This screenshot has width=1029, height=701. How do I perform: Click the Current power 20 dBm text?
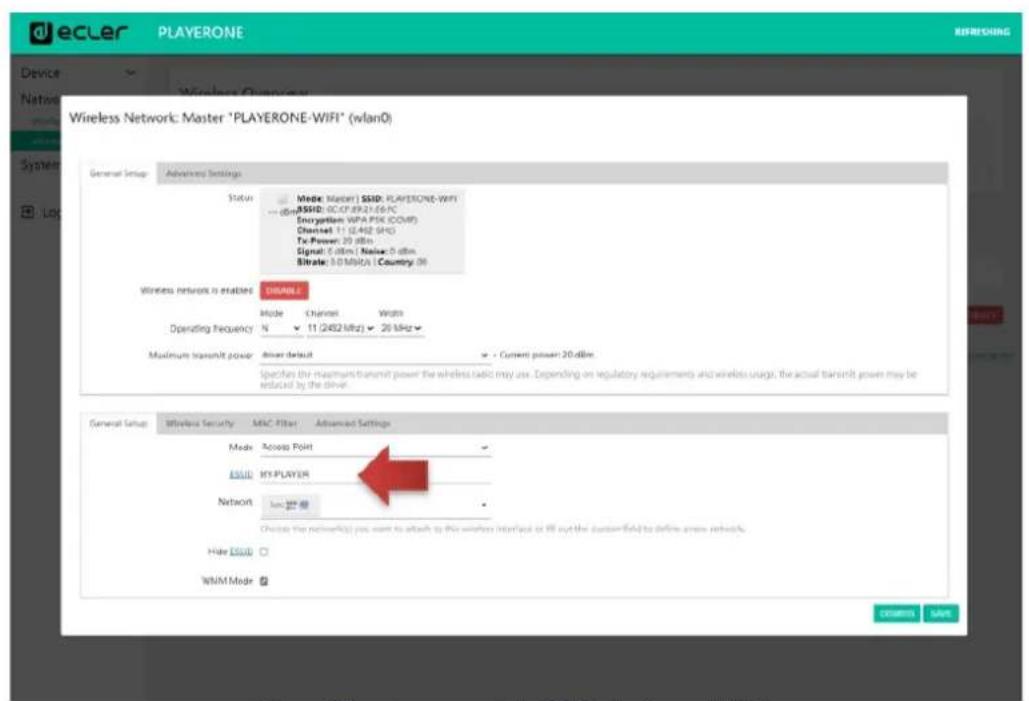547,354
